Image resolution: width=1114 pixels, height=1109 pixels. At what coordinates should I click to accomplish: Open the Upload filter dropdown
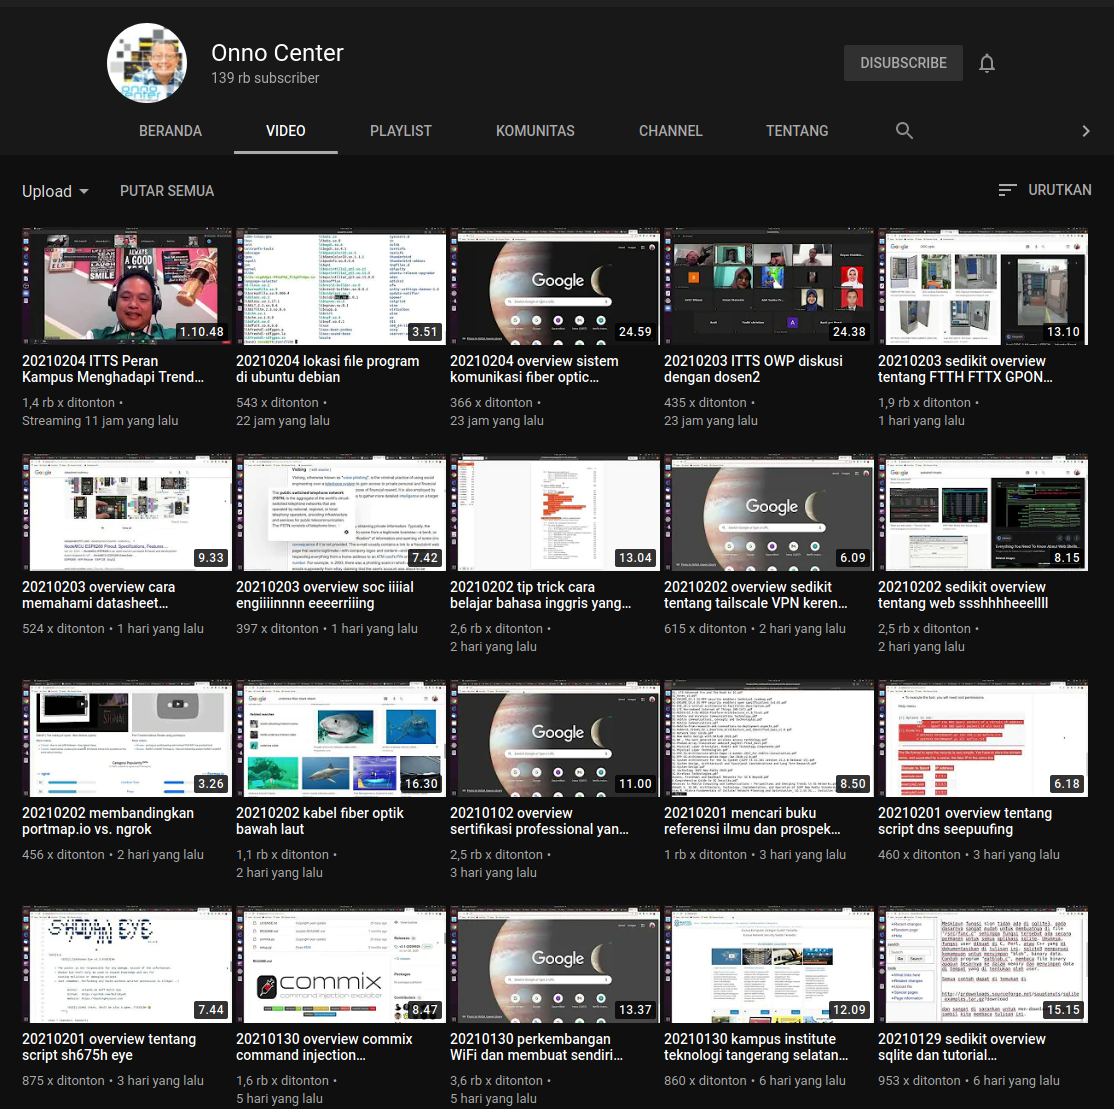pyautogui.click(x=55, y=191)
